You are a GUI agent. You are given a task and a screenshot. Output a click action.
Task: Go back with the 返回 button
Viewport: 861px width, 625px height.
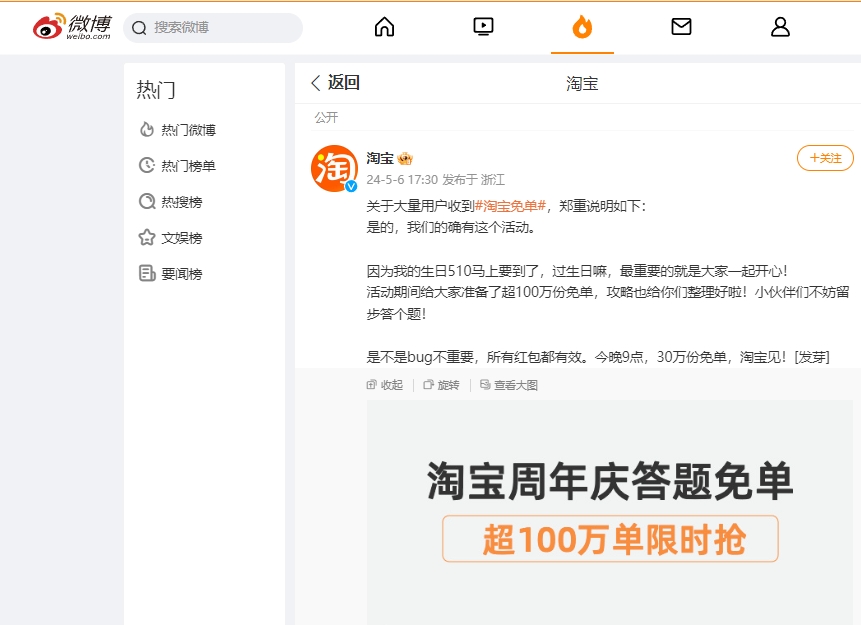coord(336,82)
